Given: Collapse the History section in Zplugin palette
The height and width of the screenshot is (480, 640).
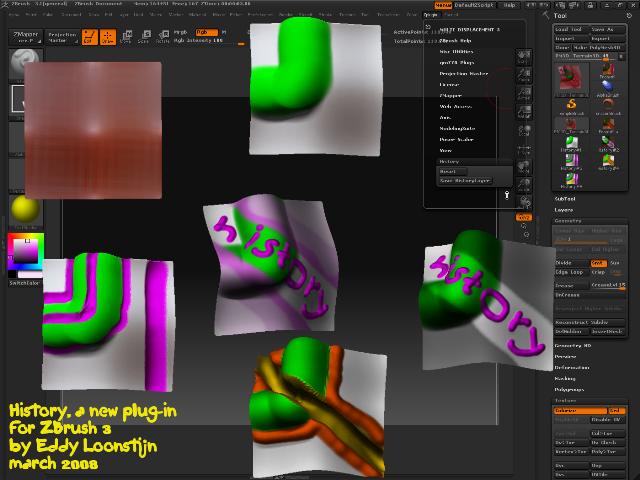Looking at the screenshot, I should (449, 162).
